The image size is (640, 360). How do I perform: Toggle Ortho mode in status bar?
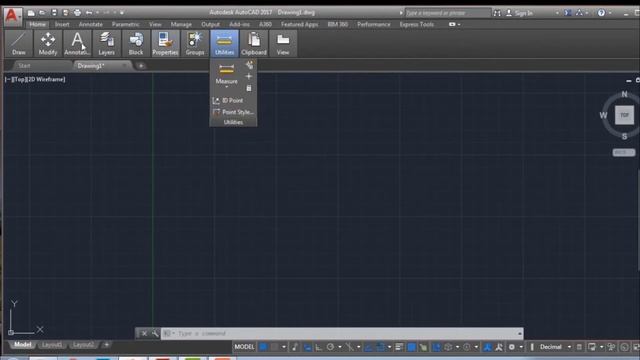pos(318,347)
